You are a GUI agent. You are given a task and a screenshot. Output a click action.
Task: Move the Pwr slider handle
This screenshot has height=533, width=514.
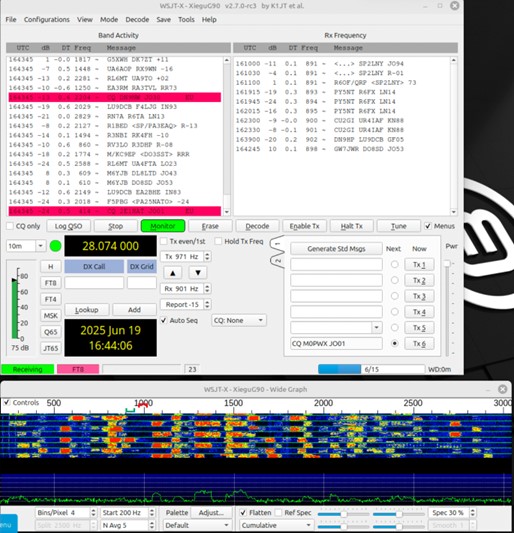point(447,263)
